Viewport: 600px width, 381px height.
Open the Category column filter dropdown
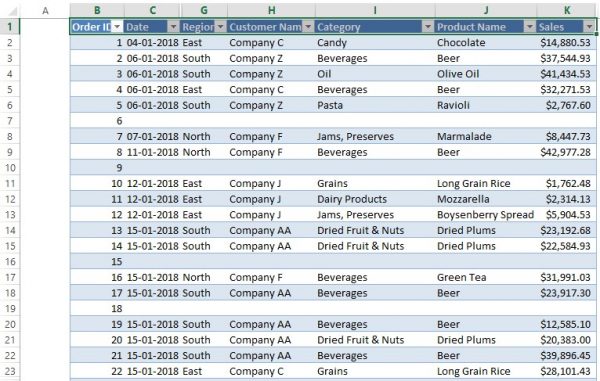pyautogui.click(x=428, y=27)
